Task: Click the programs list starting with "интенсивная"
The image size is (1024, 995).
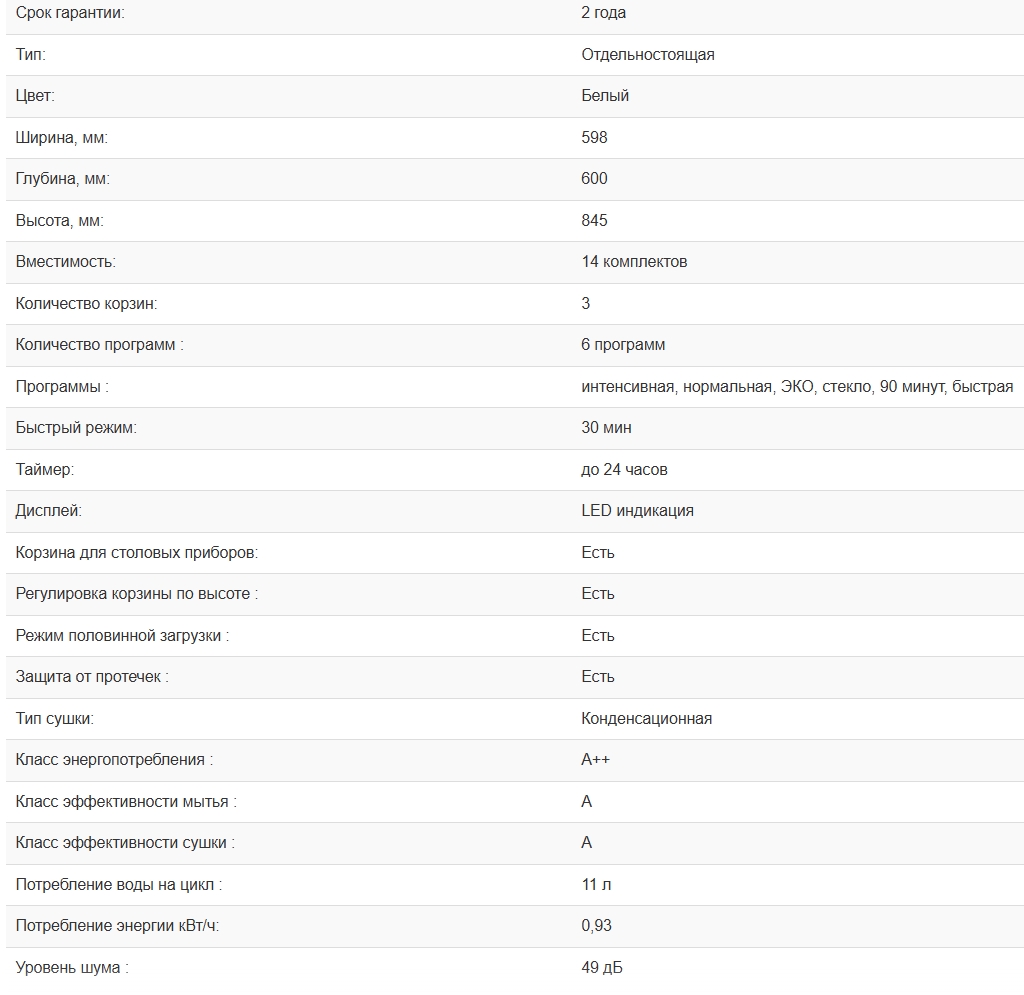Action: 797,387
